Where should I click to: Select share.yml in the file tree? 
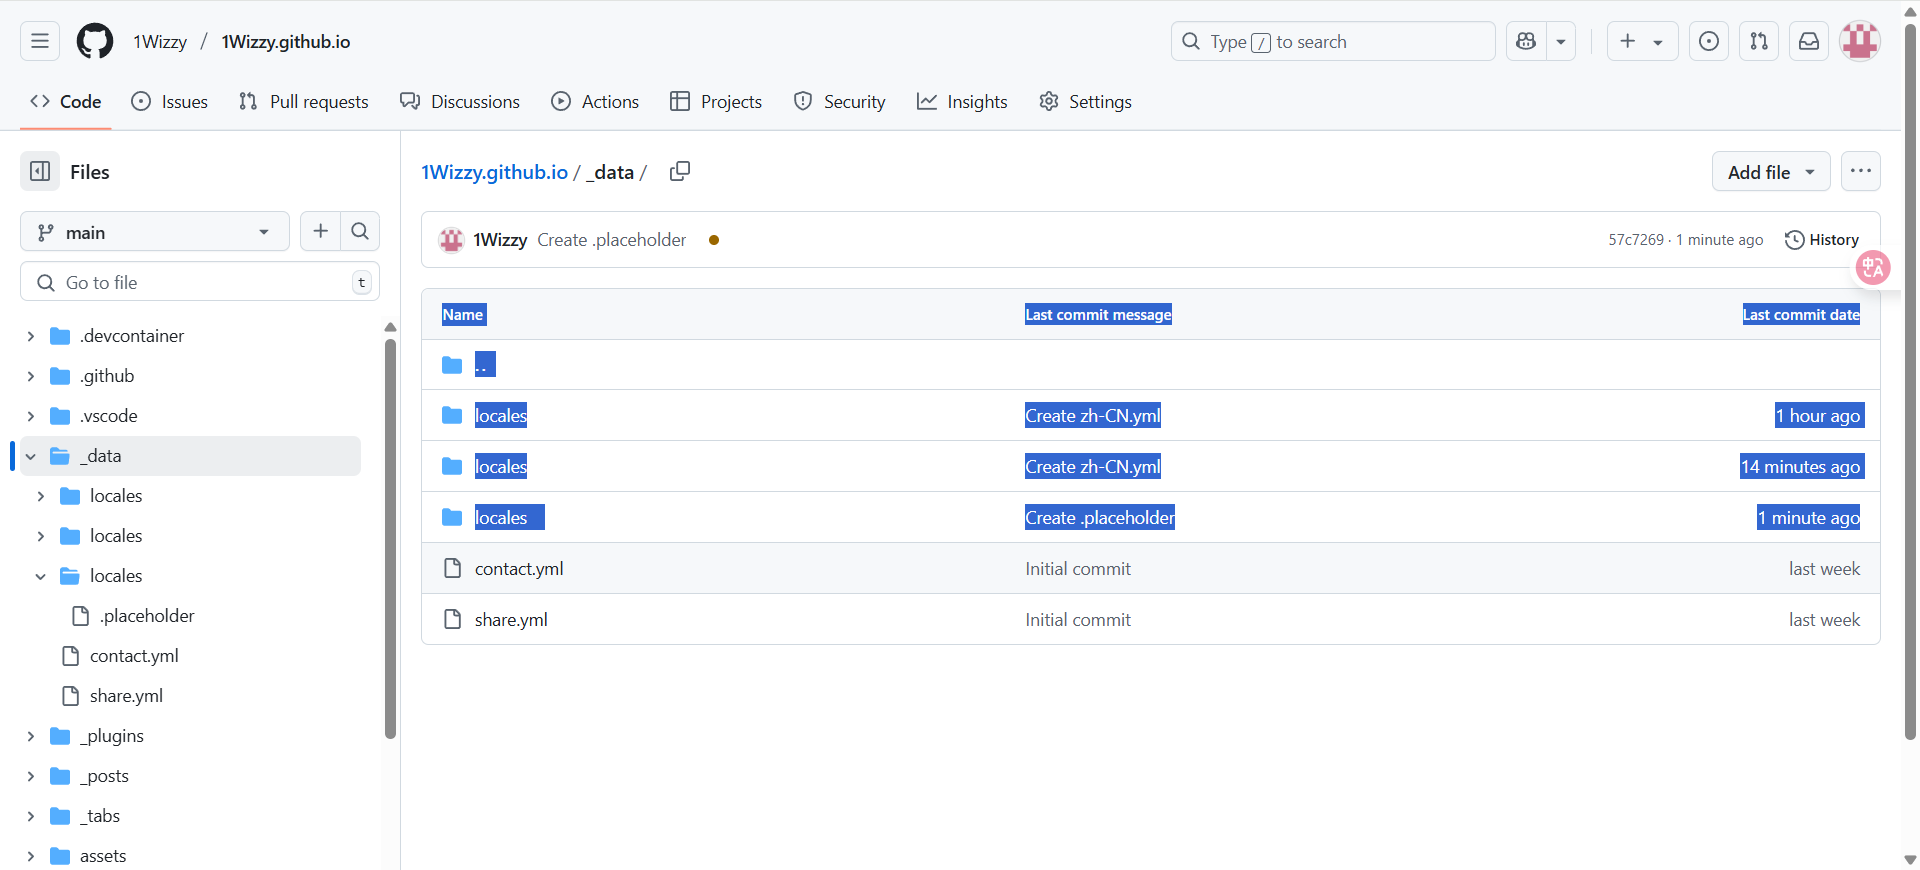126,696
